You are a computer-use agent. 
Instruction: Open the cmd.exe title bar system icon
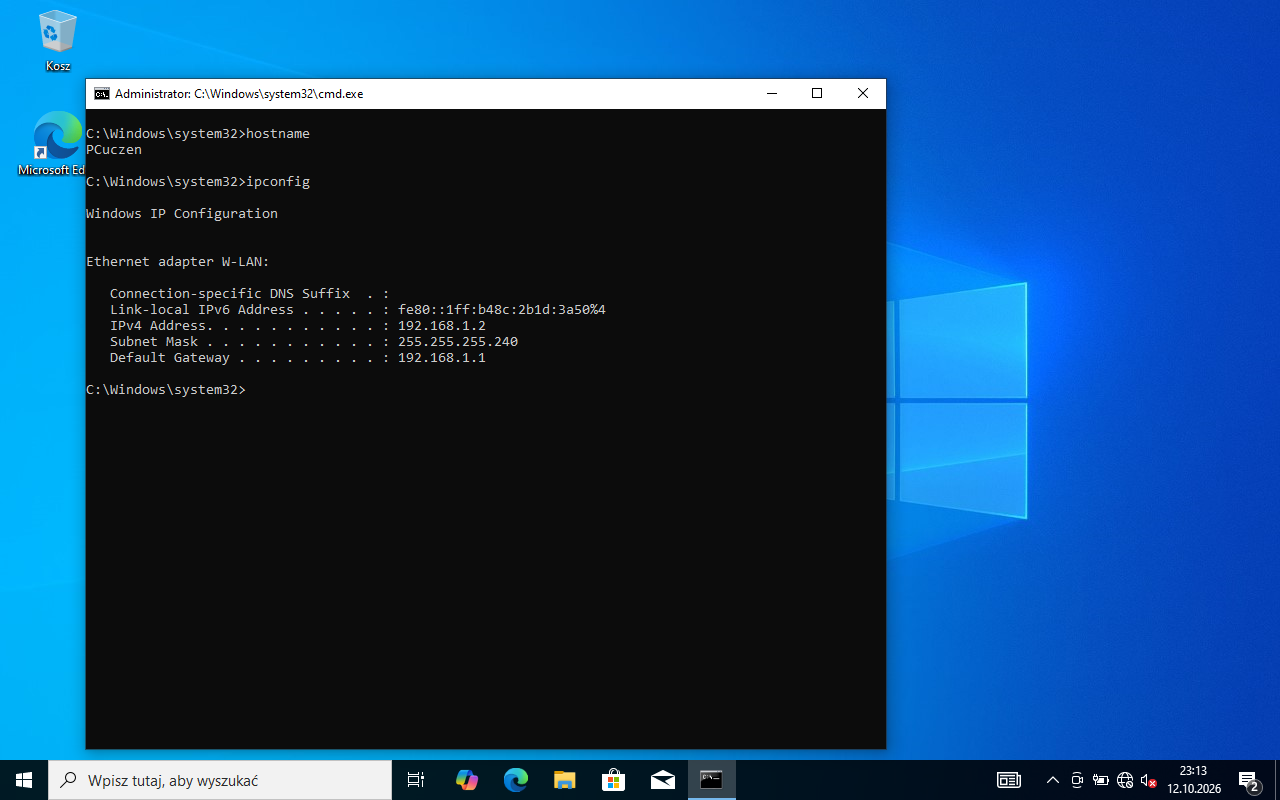click(102, 94)
